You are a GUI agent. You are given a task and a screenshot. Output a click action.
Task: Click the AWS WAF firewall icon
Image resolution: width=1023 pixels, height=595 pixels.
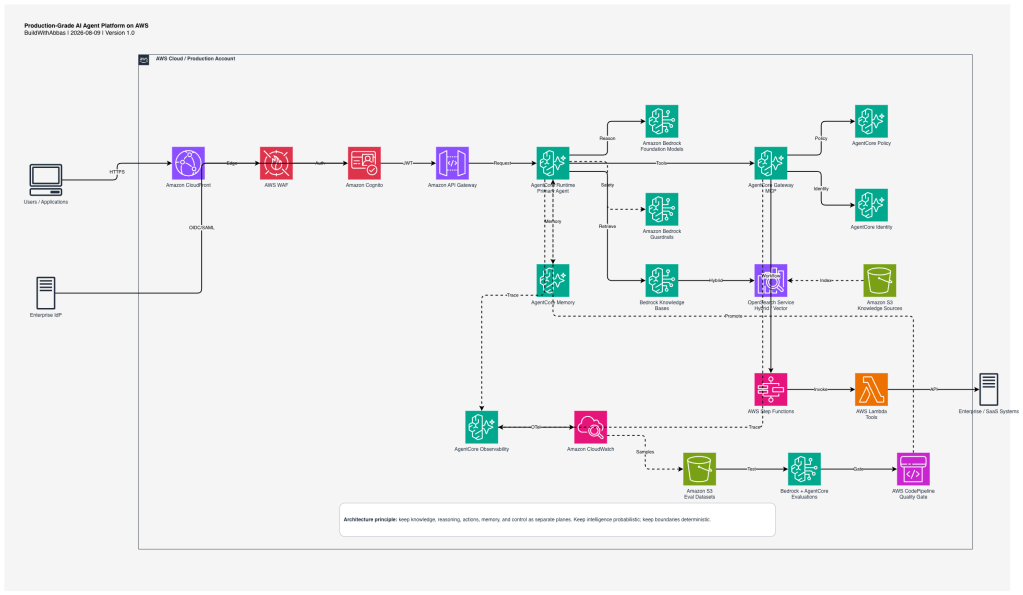276,163
